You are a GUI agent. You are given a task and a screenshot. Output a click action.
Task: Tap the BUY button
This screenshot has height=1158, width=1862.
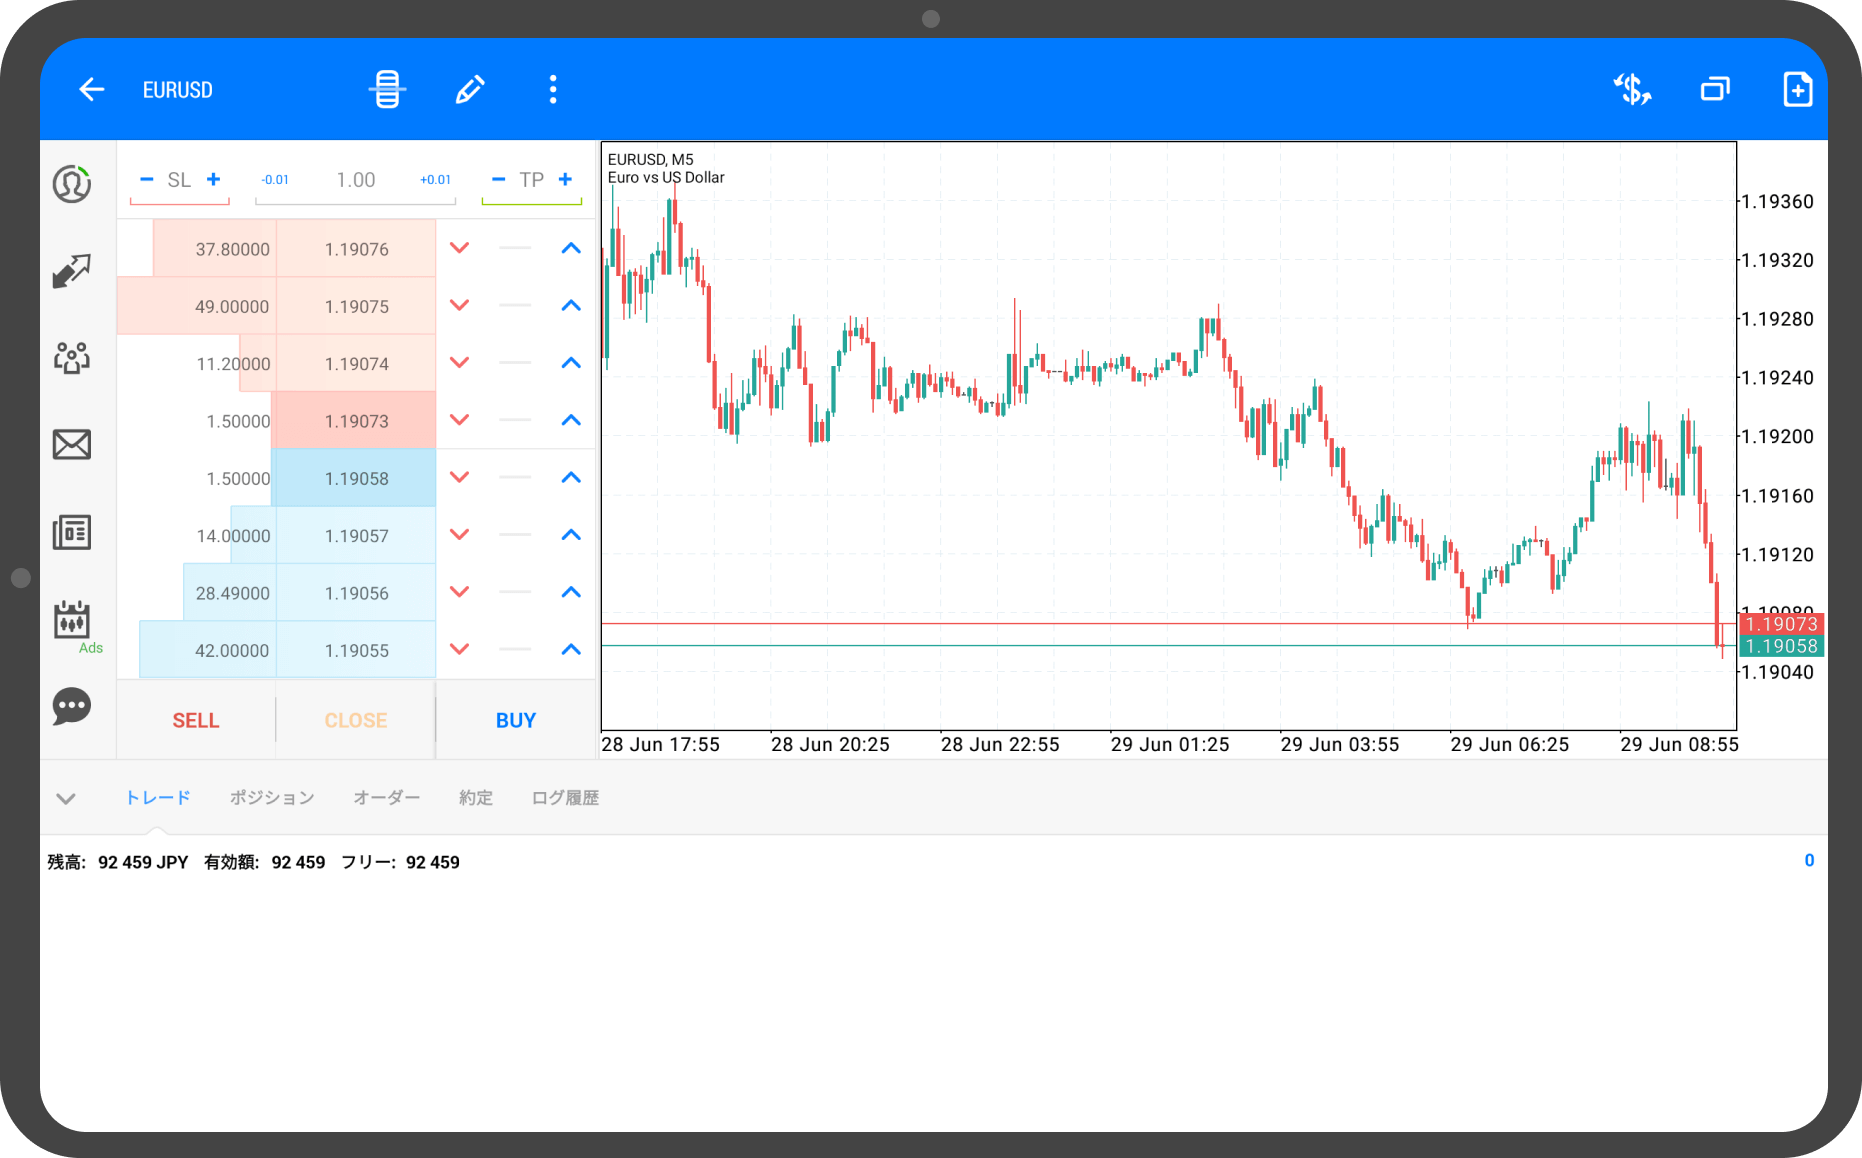516,720
